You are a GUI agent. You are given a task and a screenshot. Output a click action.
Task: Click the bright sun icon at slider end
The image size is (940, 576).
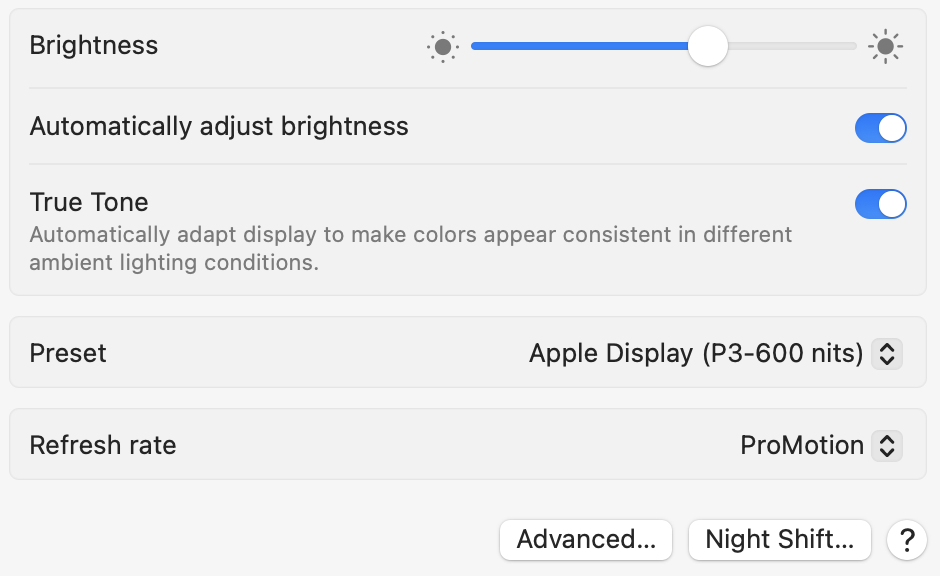coord(885,46)
